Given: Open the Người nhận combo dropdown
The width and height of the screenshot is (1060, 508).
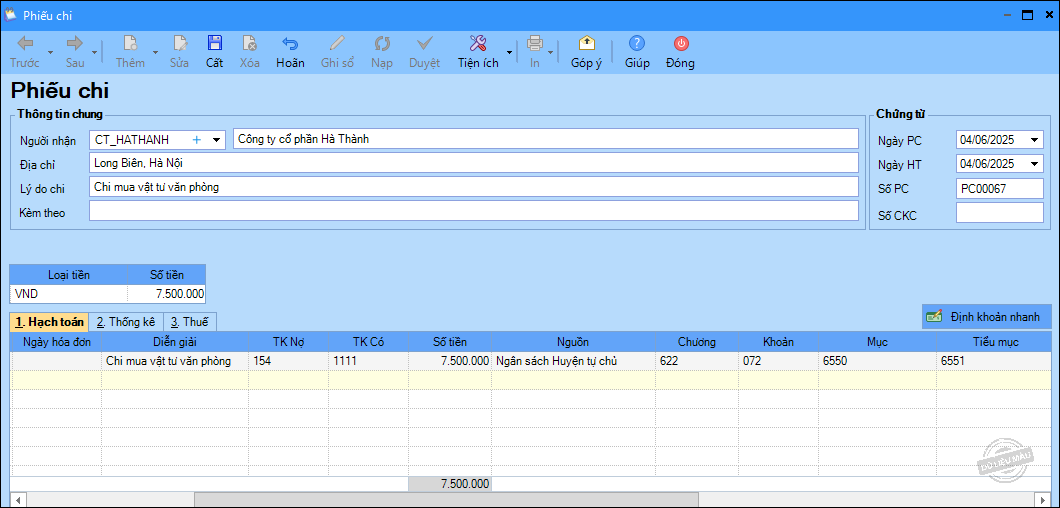Looking at the screenshot, I should [x=216, y=139].
